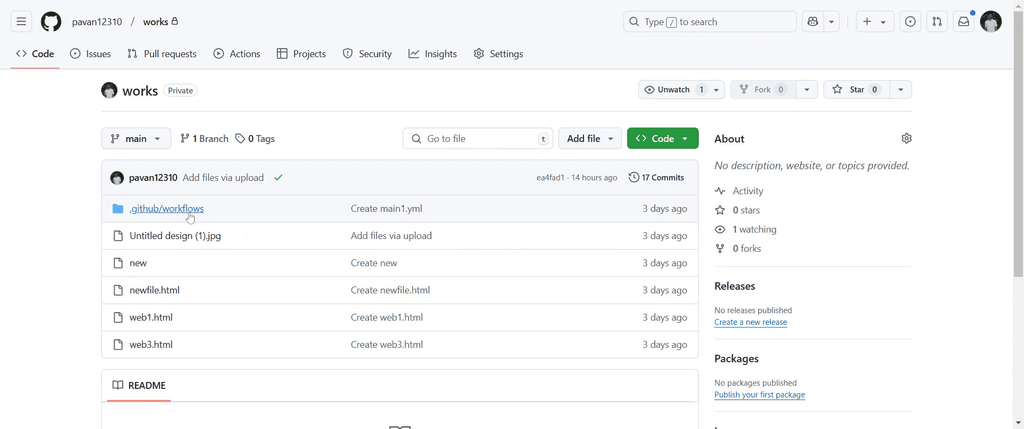
Task: Open Create main1.yml commit message
Action: [388, 208]
